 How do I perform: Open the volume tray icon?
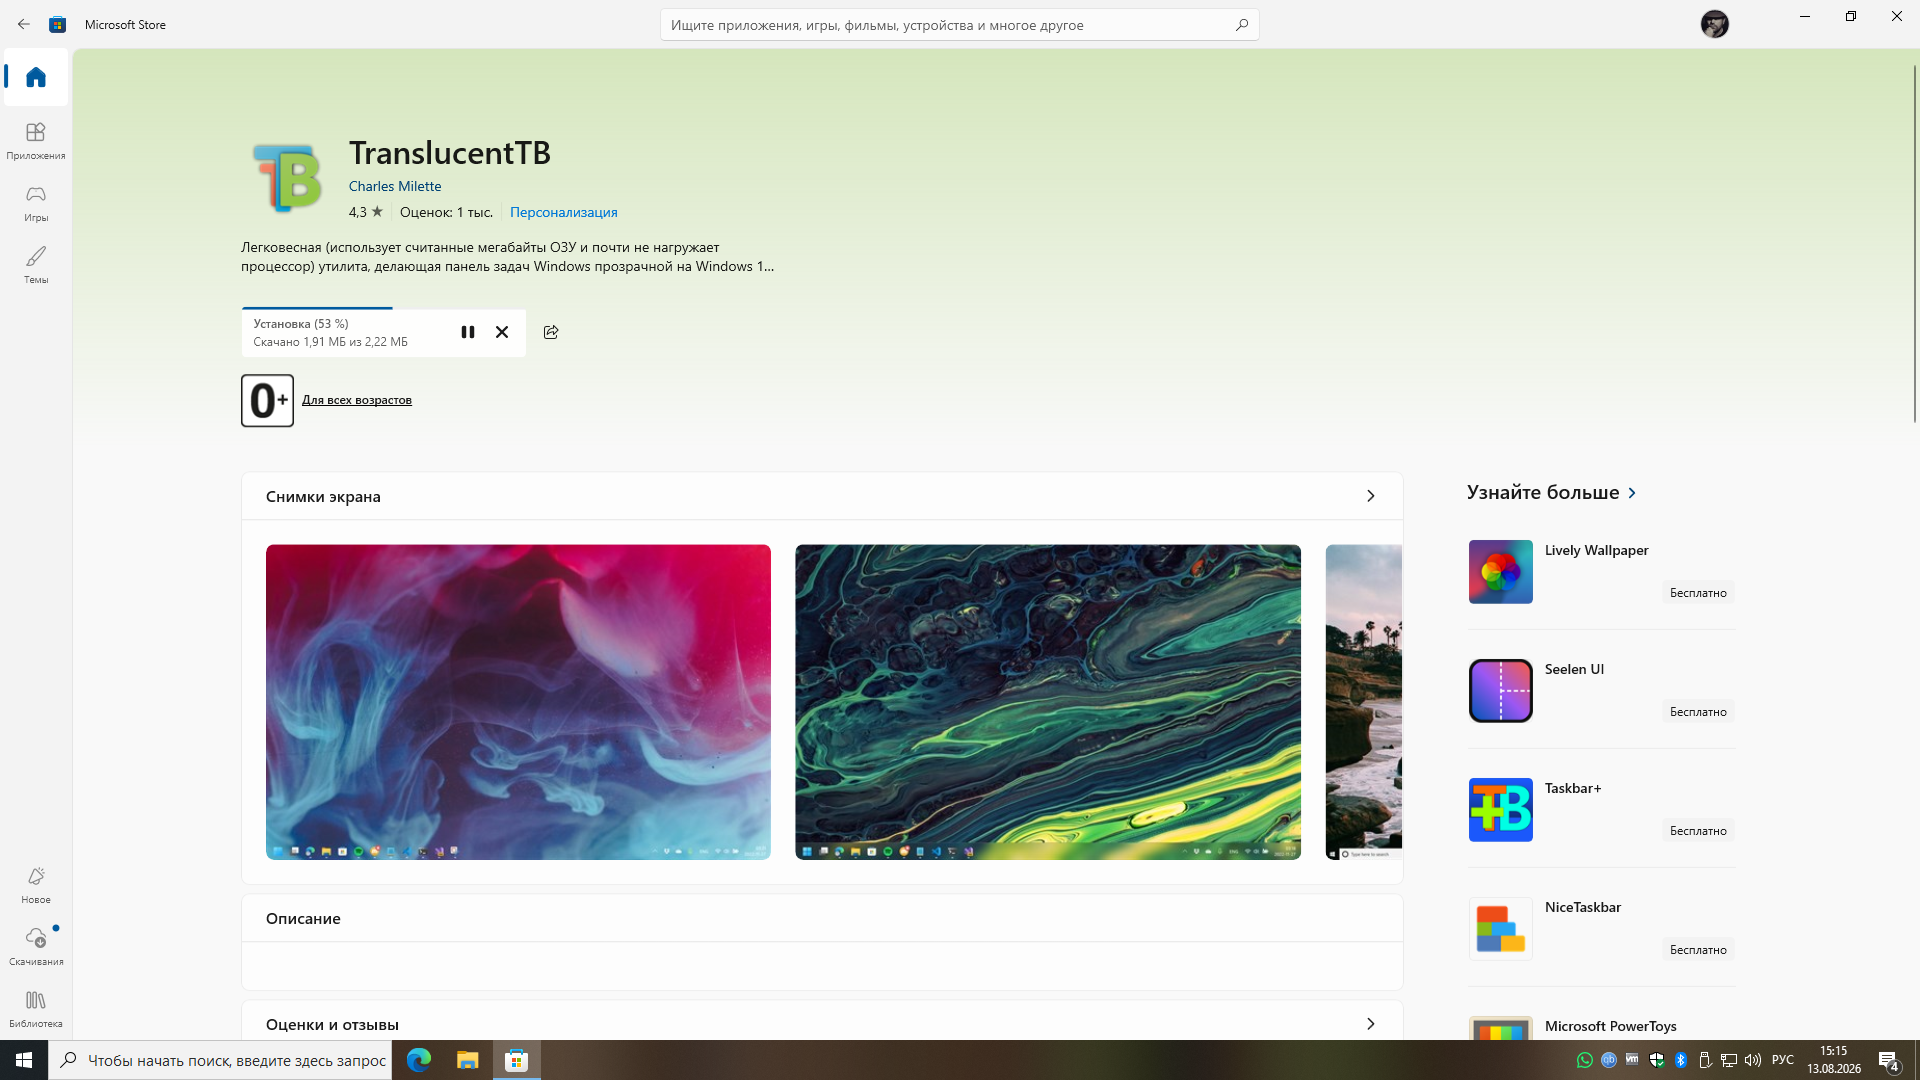click(1753, 1060)
